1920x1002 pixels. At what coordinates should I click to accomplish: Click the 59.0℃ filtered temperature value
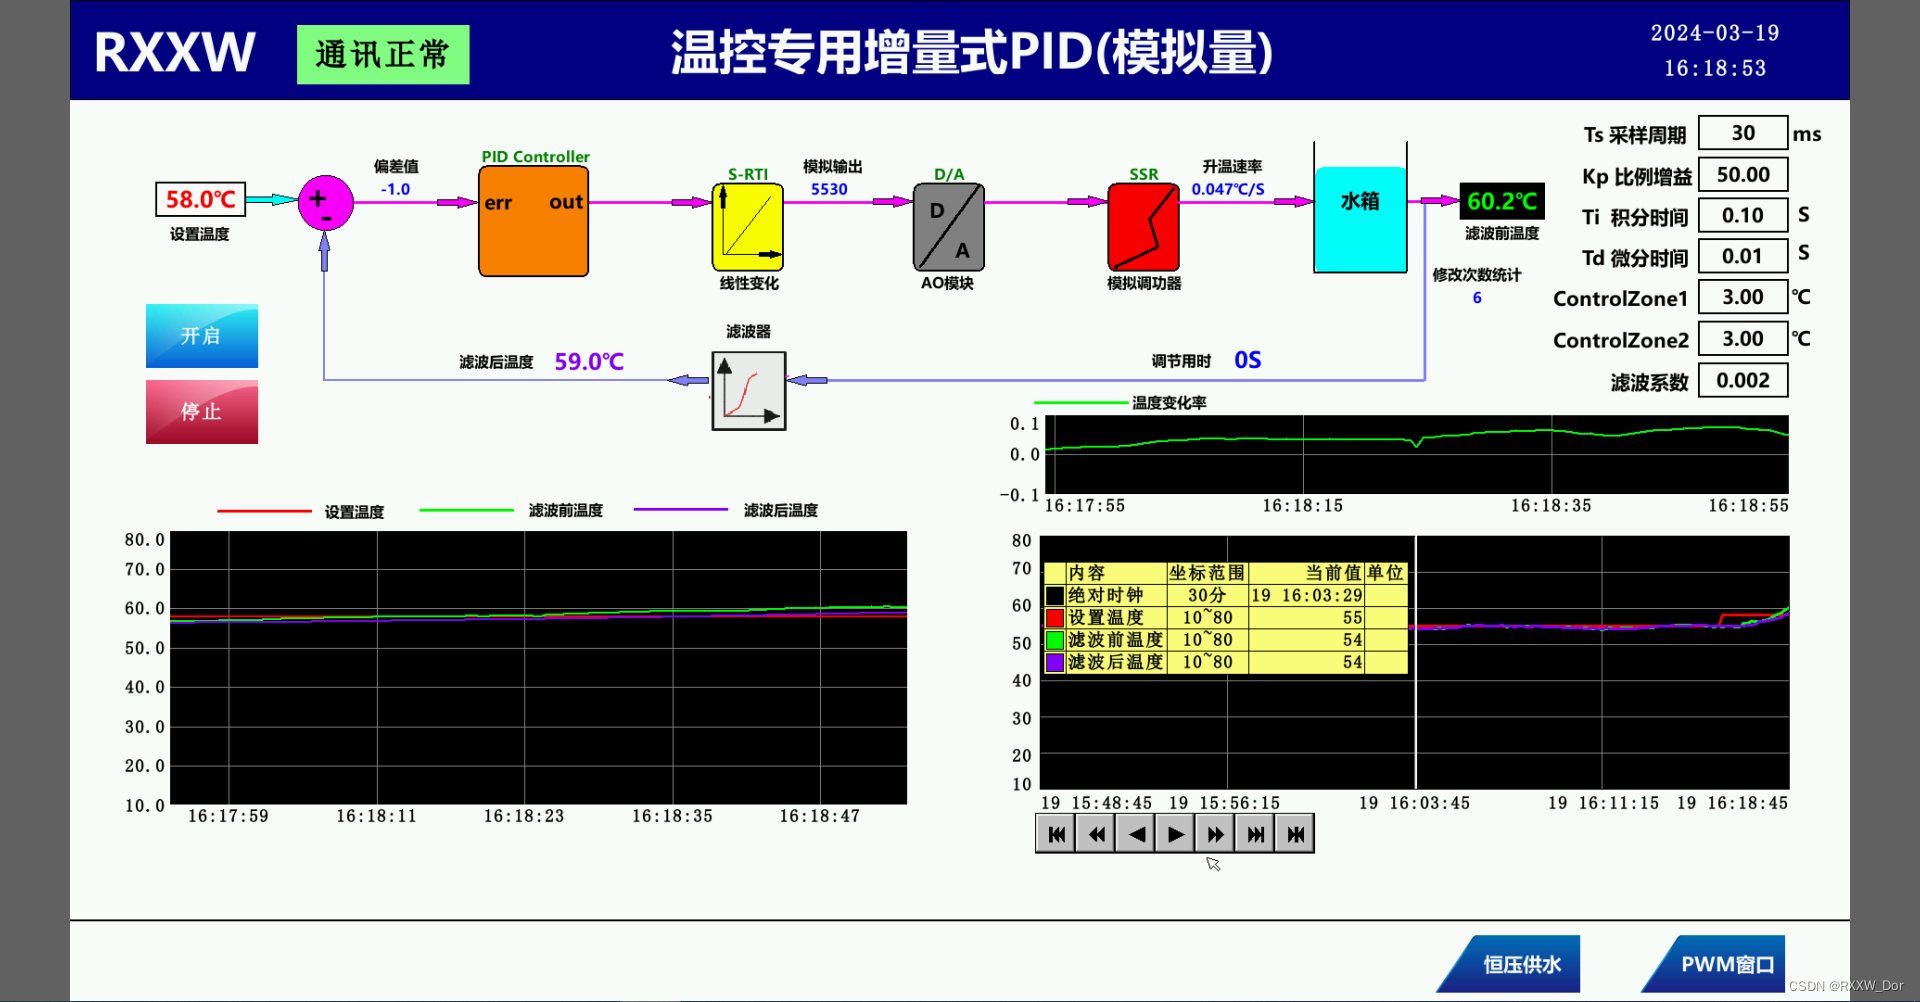(589, 361)
